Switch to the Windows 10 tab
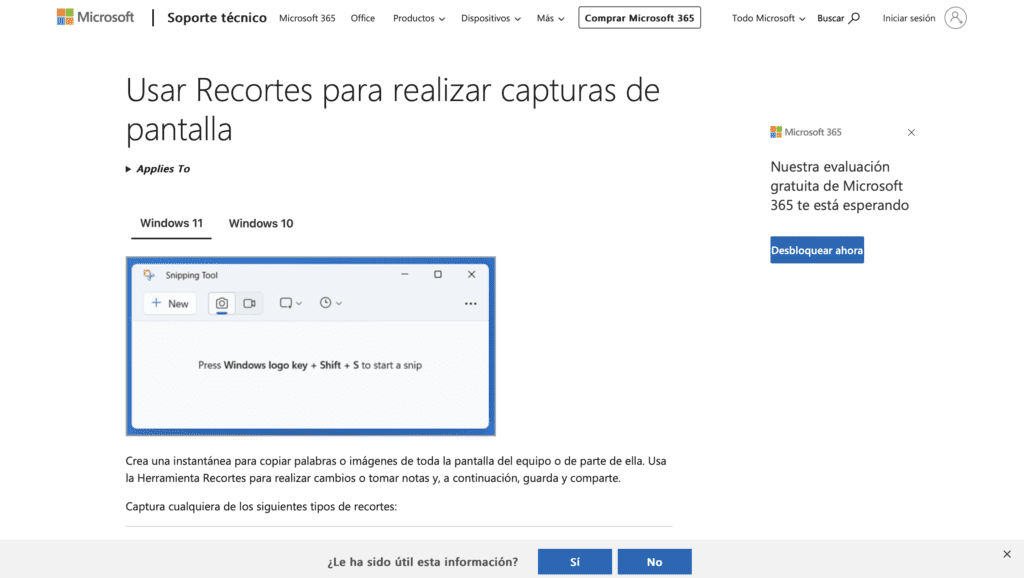The image size is (1024, 578). tap(261, 223)
